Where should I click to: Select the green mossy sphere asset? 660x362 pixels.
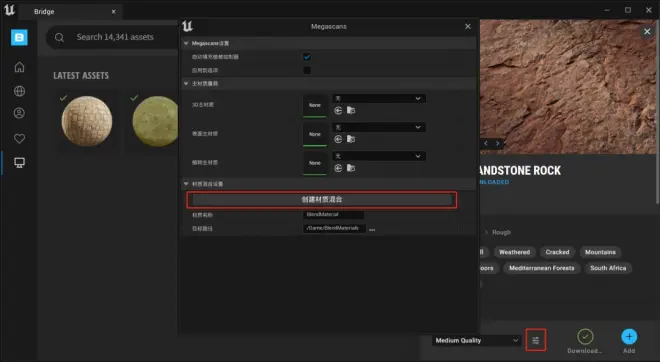[x=155, y=122]
